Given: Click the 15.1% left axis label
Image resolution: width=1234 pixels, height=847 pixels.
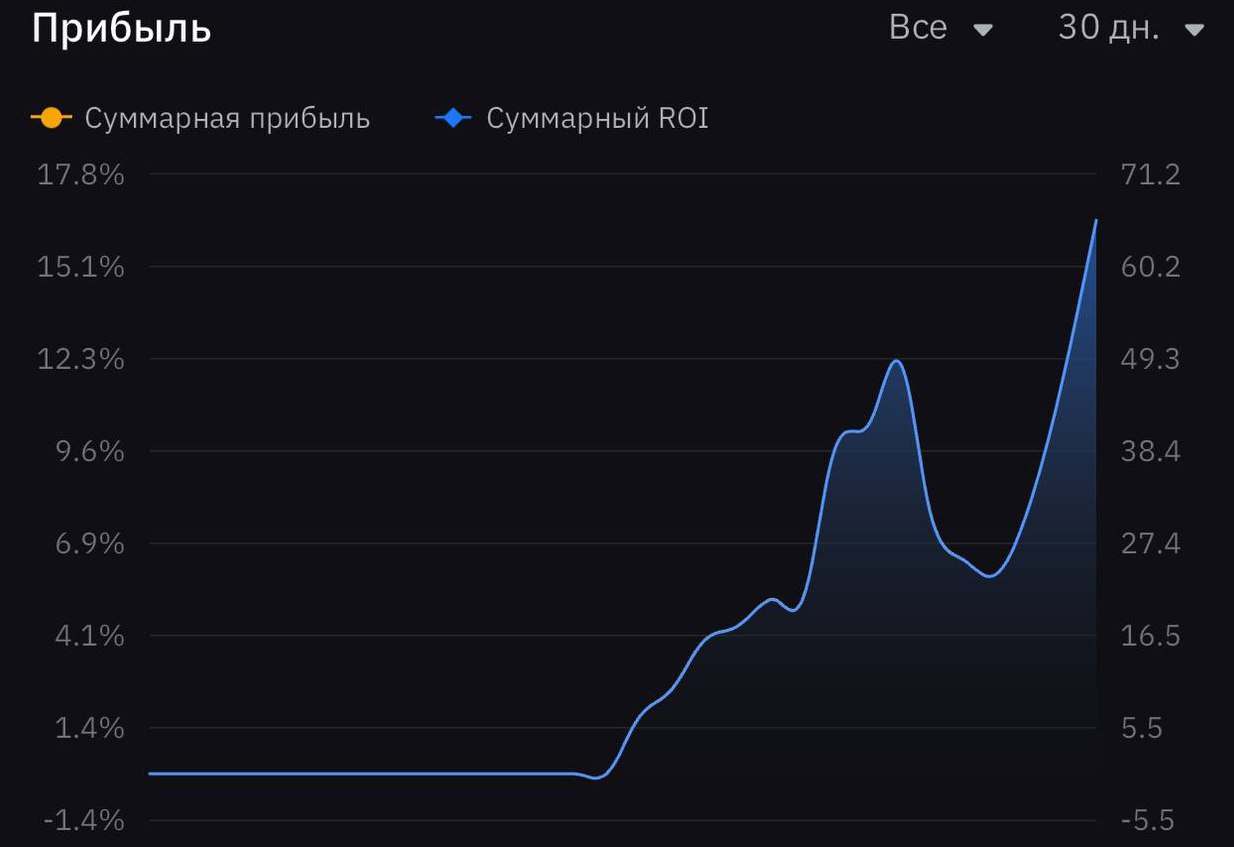Looking at the screenshot, I should pos(81,267).
